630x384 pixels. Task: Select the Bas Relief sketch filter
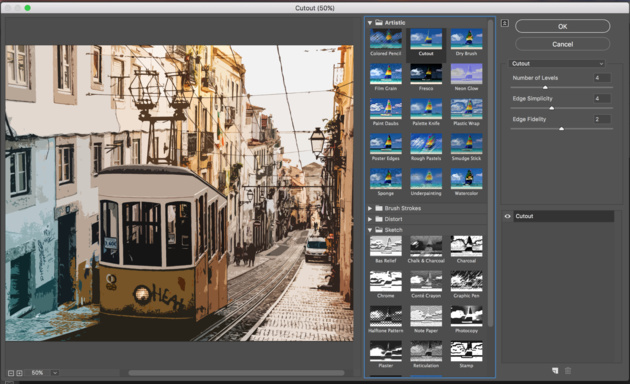[x=386, y=246]
